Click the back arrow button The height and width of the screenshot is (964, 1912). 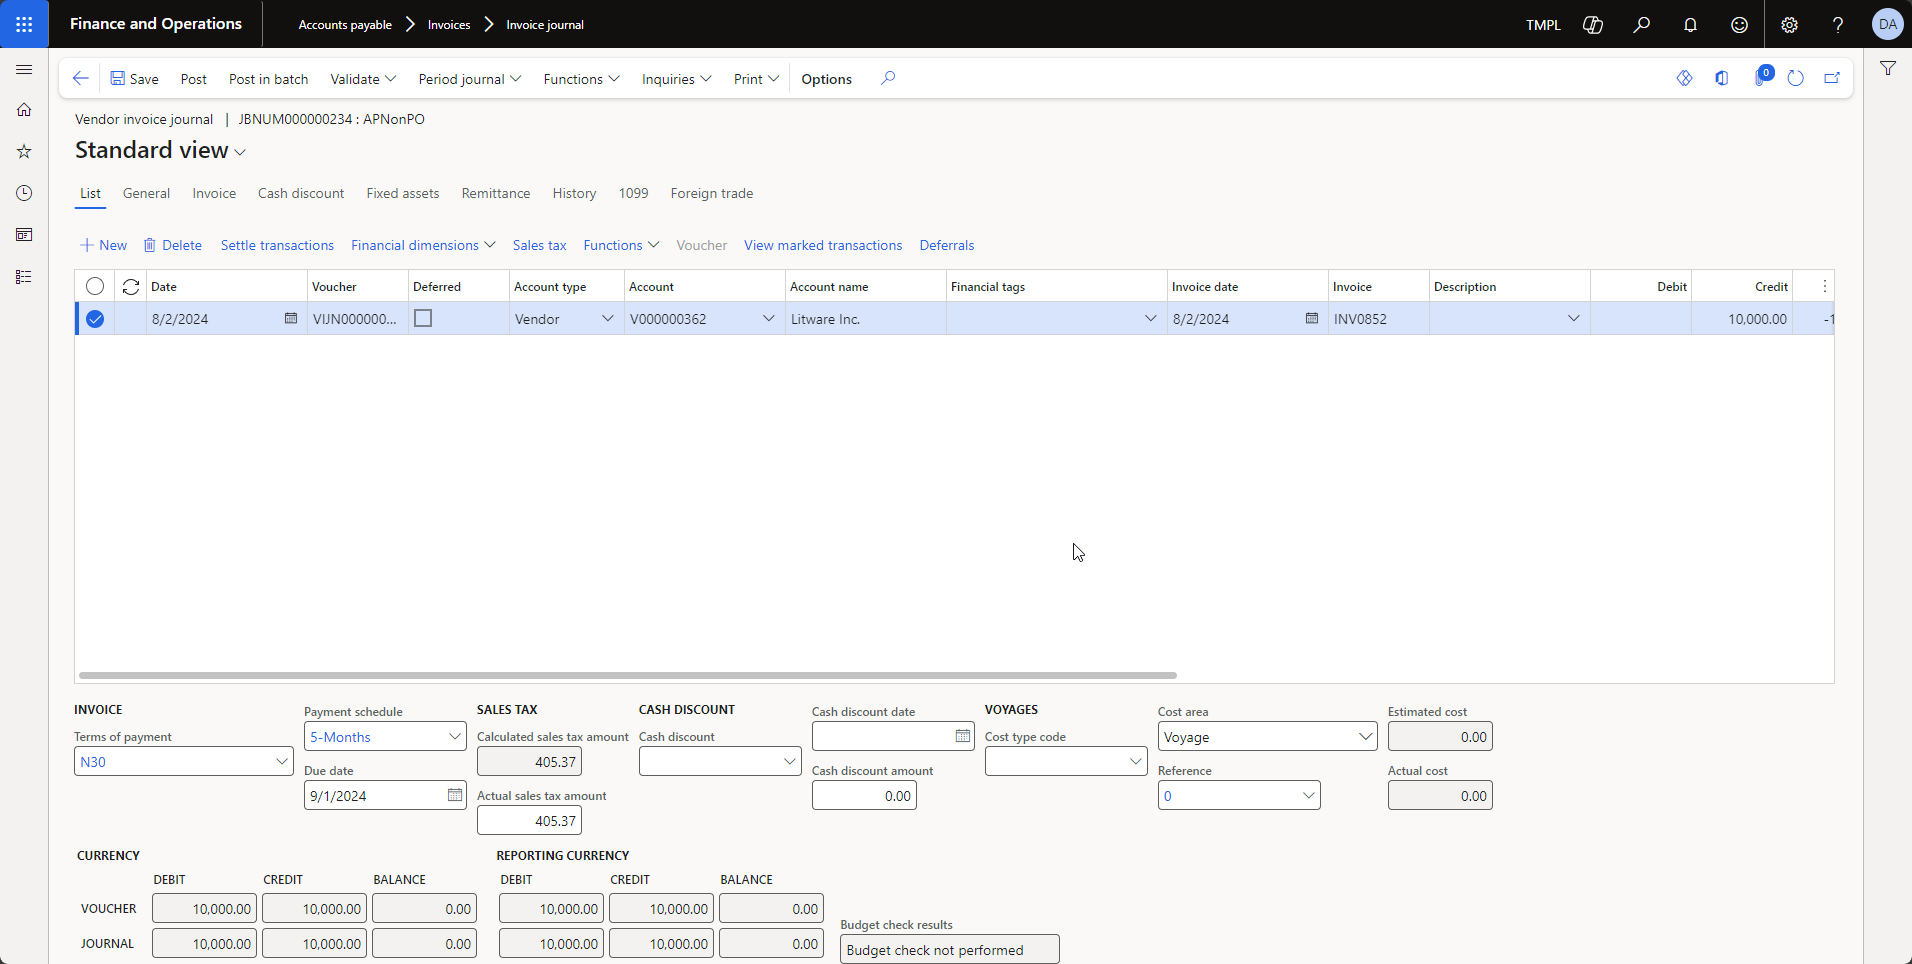coord(81,79)
